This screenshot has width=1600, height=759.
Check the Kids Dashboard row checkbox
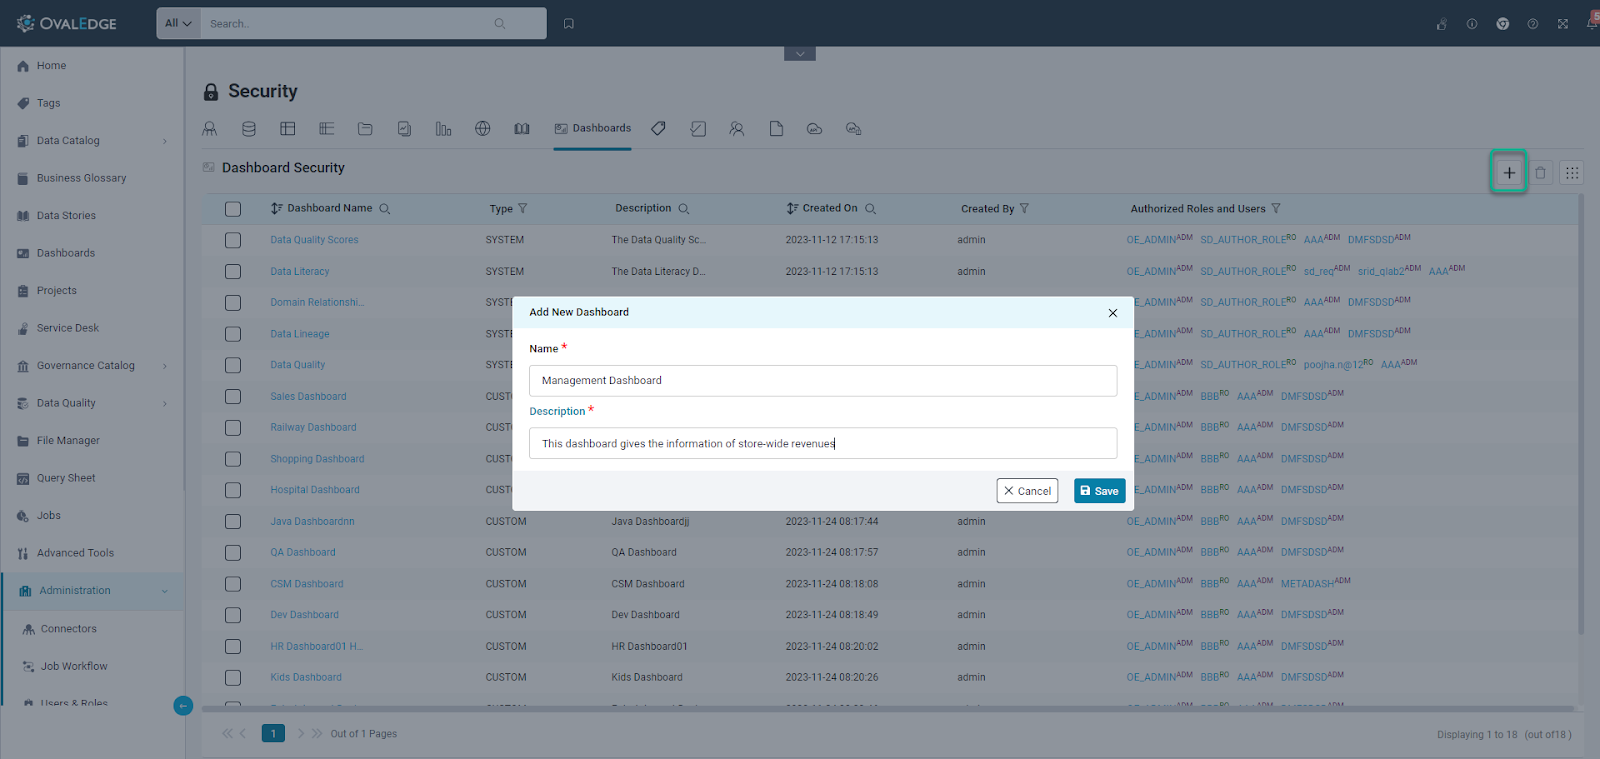233,678
